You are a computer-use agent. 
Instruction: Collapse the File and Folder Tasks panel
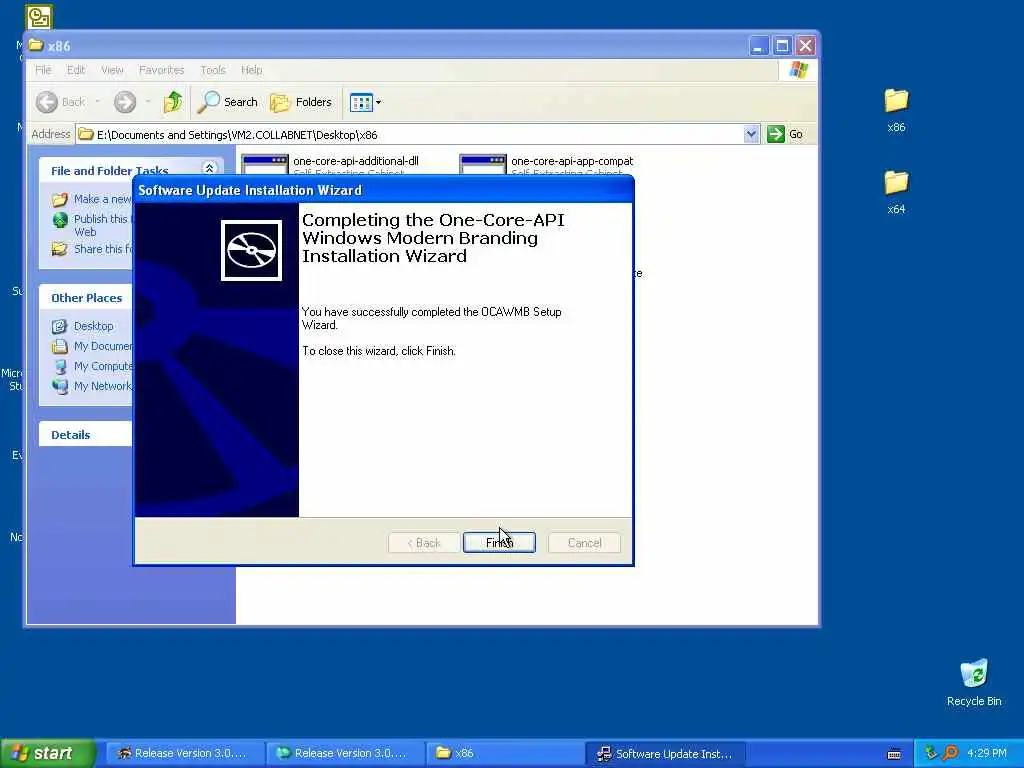coord(209,168)
